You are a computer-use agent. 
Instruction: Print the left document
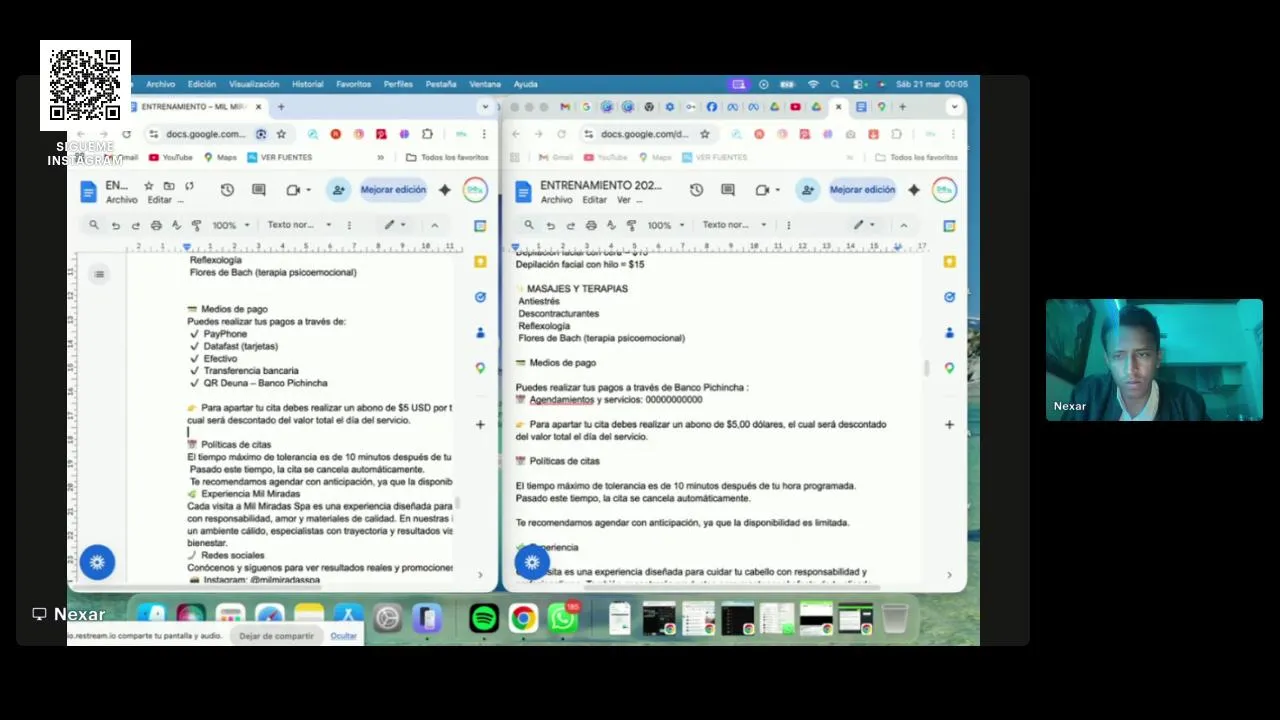(x=156, y=225)
